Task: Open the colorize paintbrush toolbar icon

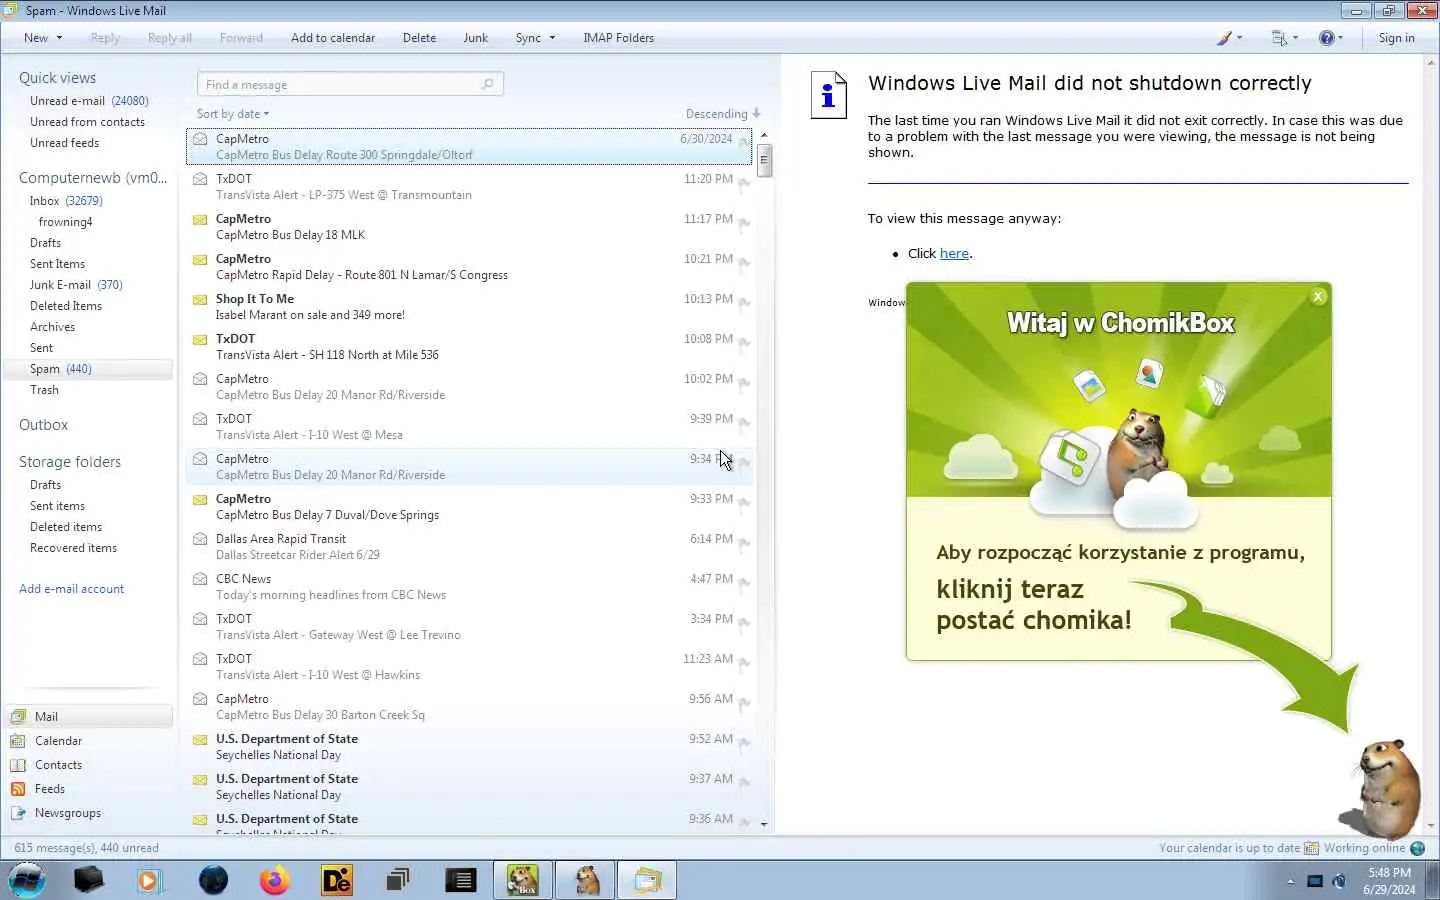Action: (1224, 38)
